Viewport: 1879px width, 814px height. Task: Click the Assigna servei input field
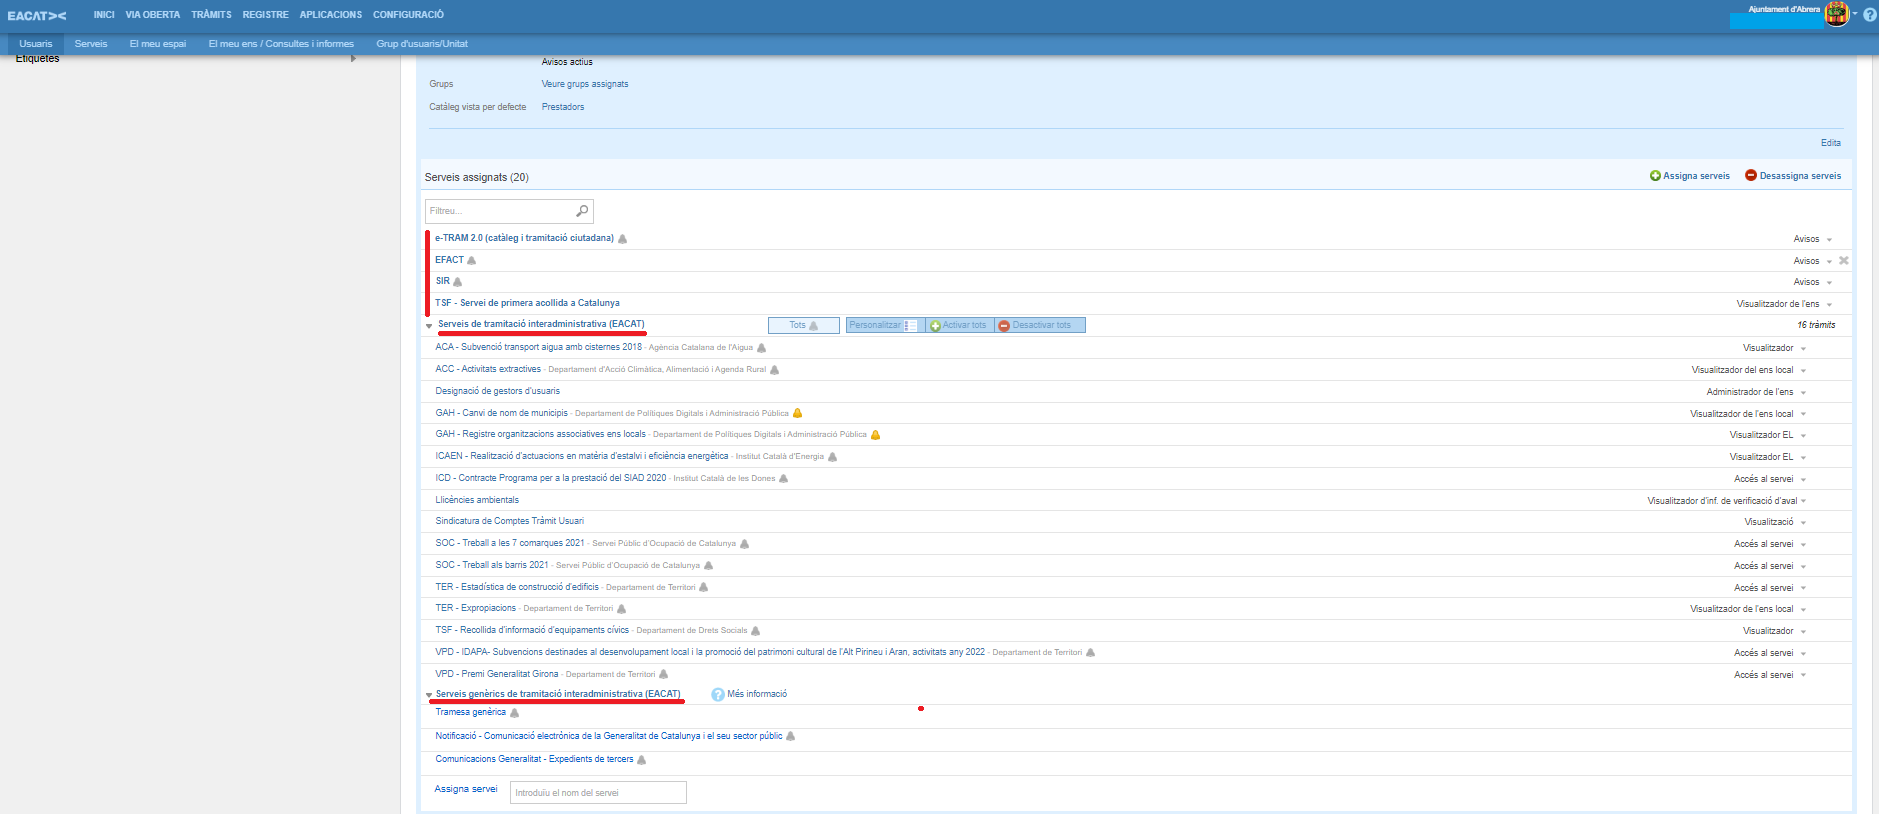tap(598, 793)
